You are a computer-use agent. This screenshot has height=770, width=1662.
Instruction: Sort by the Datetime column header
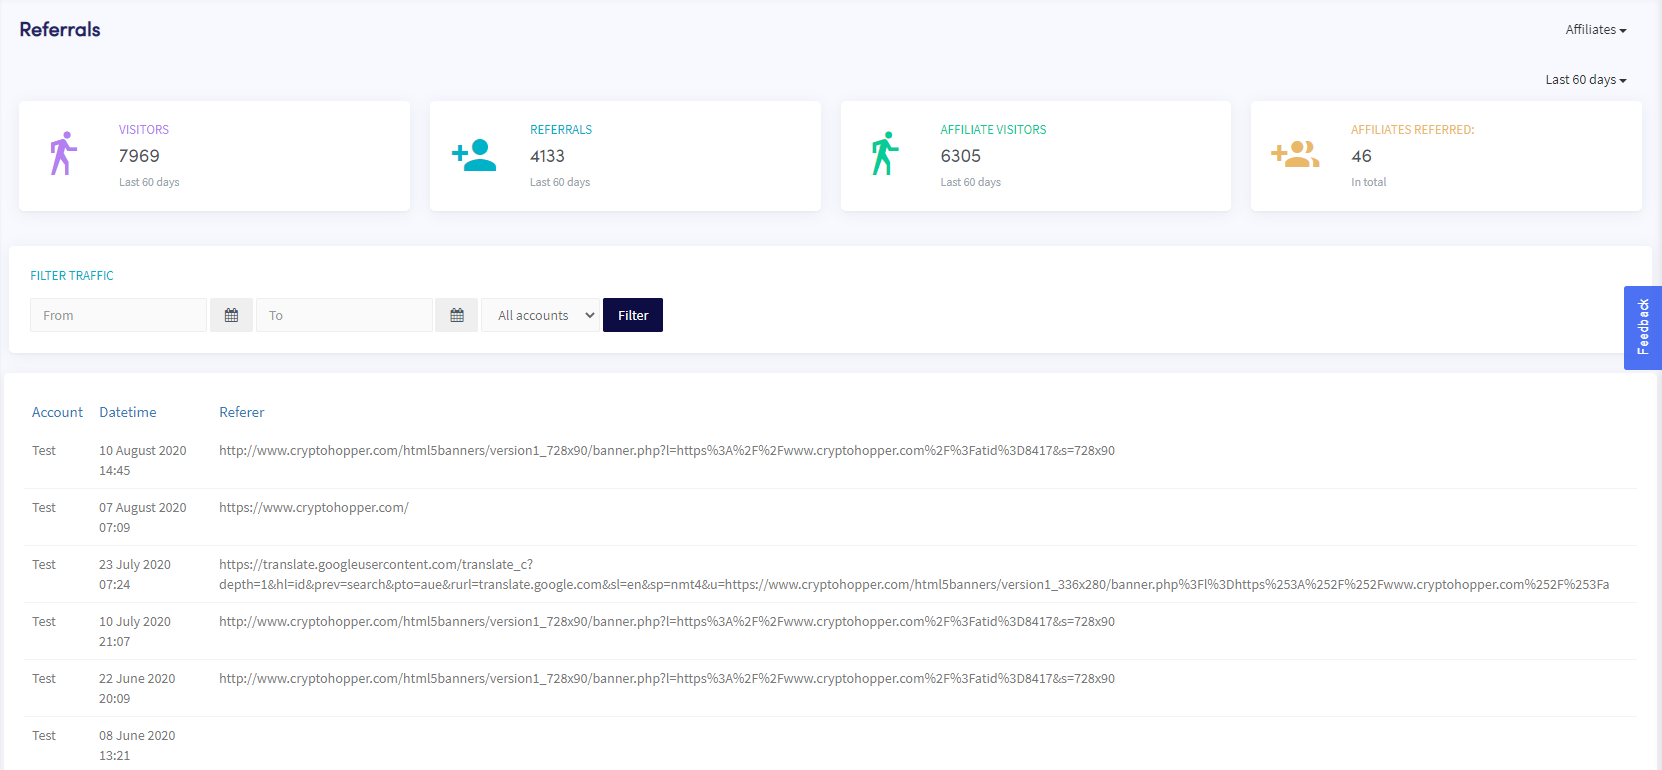pyautogui.click(x=128, y=412)
